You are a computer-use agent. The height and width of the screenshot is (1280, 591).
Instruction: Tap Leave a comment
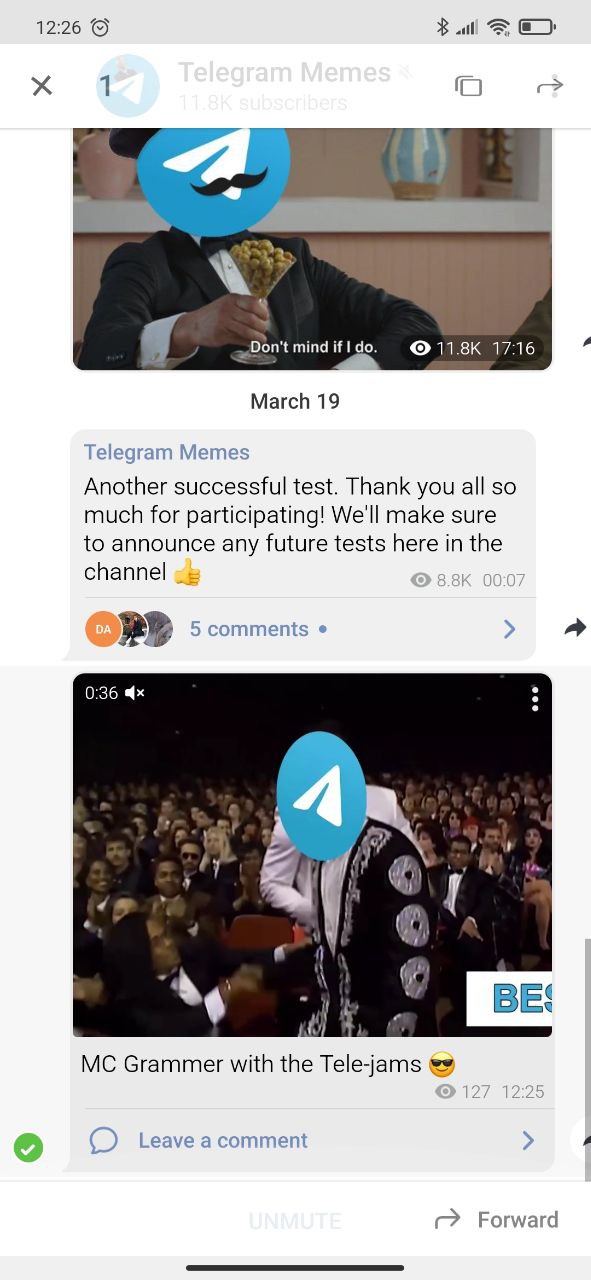pyautogui.click(x=223, y=1141)
